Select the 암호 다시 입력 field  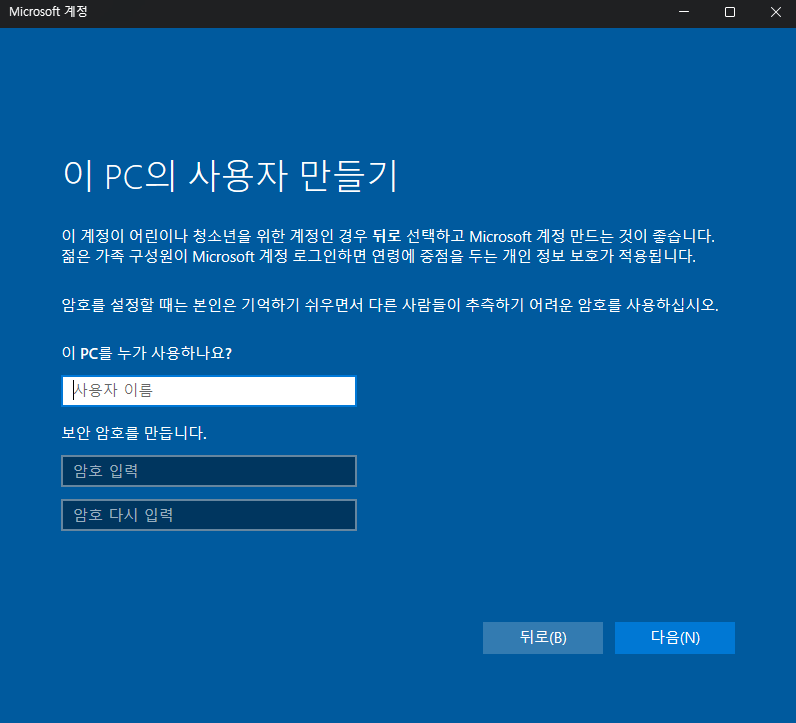click(x=208, y=515)
